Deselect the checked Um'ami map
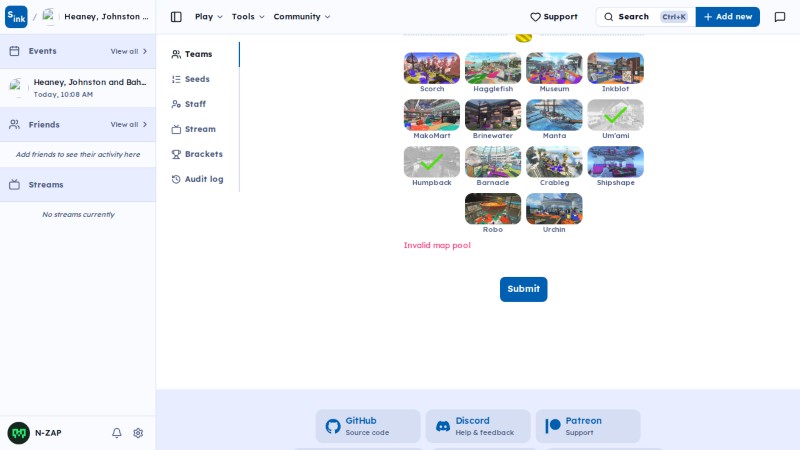The image size is (800, 450). (x=615, y=115)
